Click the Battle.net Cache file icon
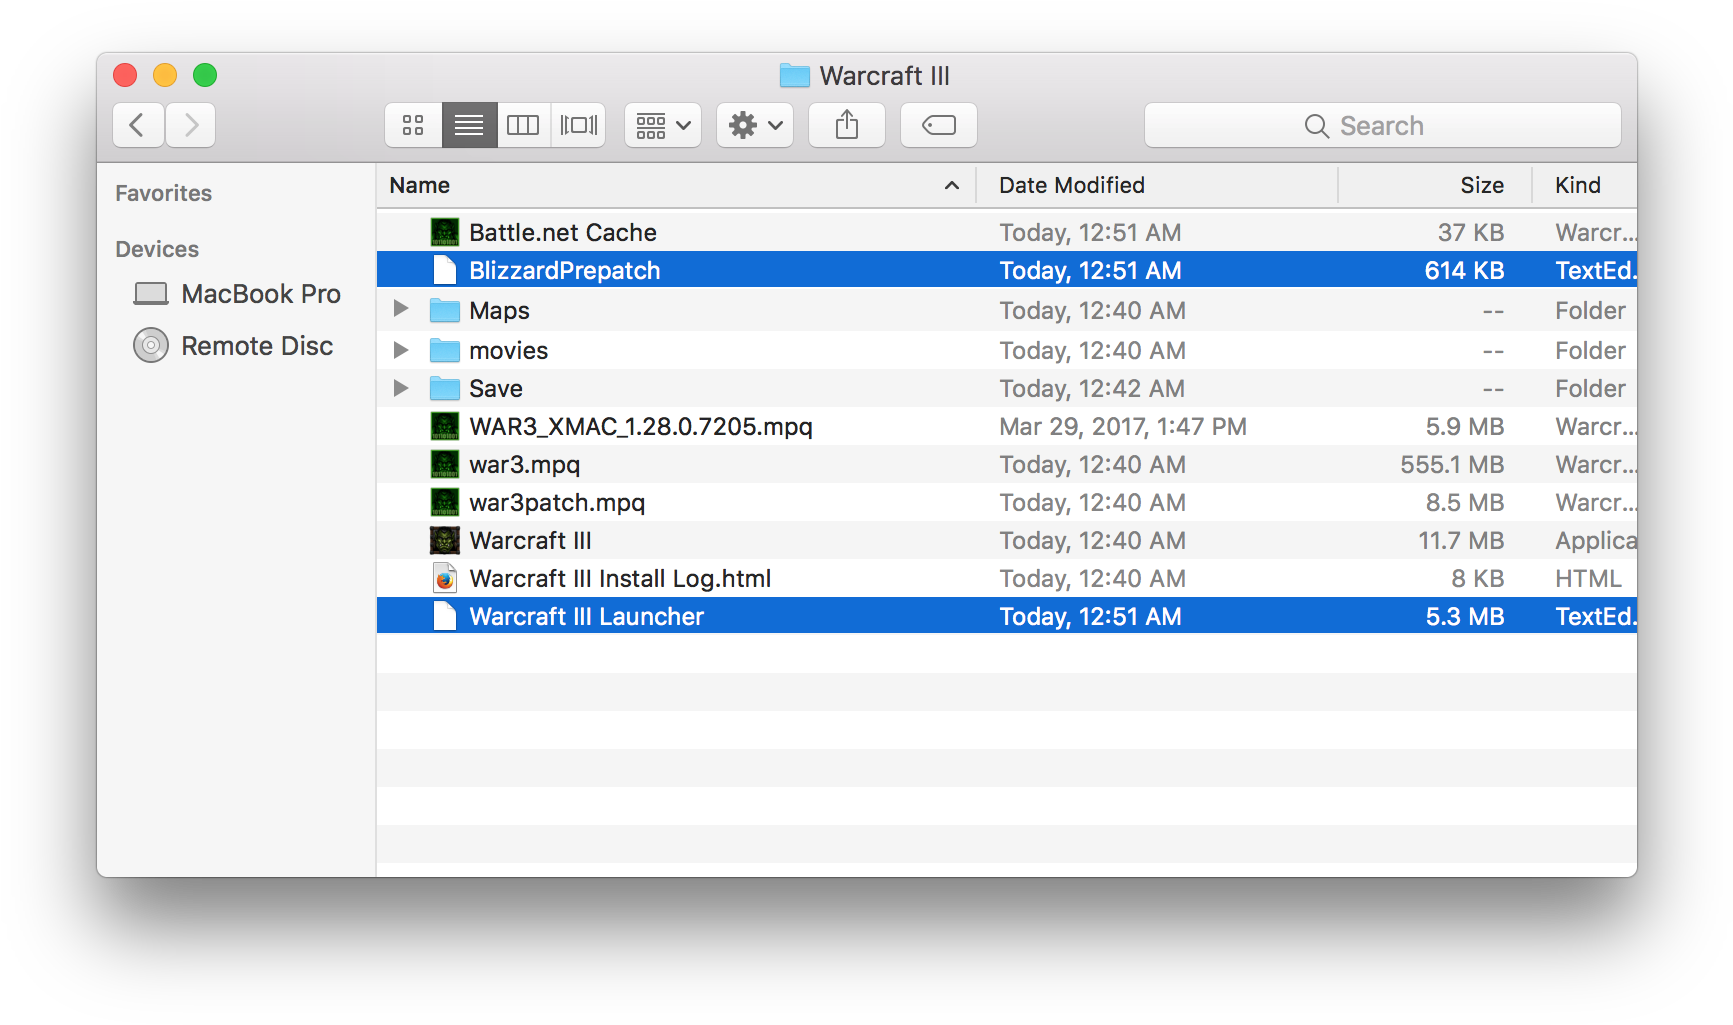This screenshot has height=1025, width=1733. coord(445,232)
